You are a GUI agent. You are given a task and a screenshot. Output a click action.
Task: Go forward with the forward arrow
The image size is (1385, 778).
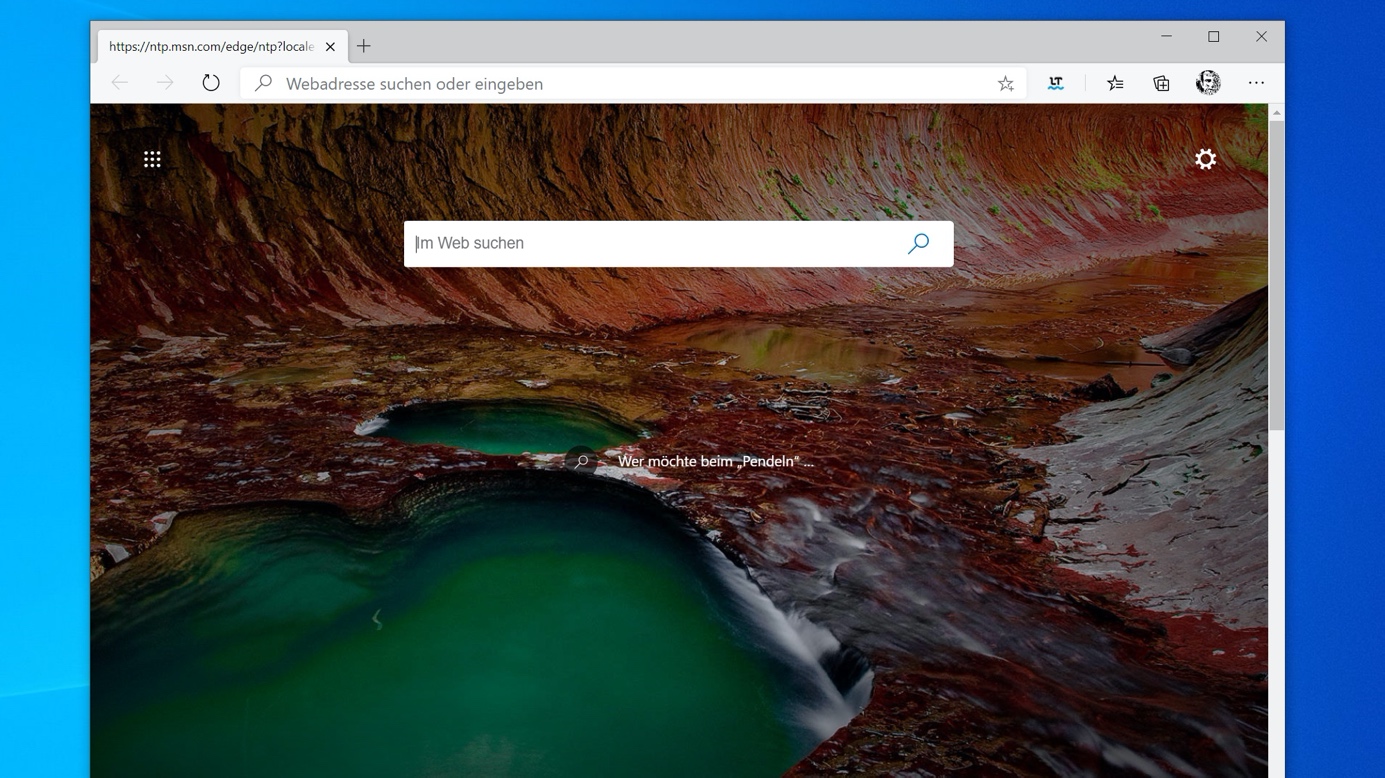coord(165,83)
